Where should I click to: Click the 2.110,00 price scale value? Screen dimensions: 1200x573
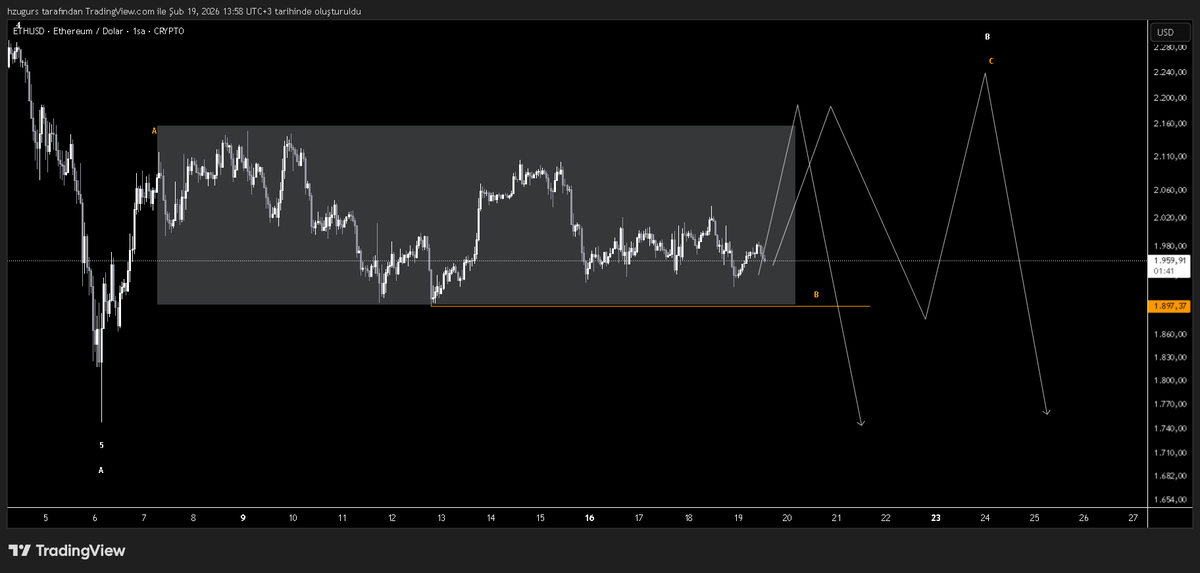click(x=1170, y=157)
